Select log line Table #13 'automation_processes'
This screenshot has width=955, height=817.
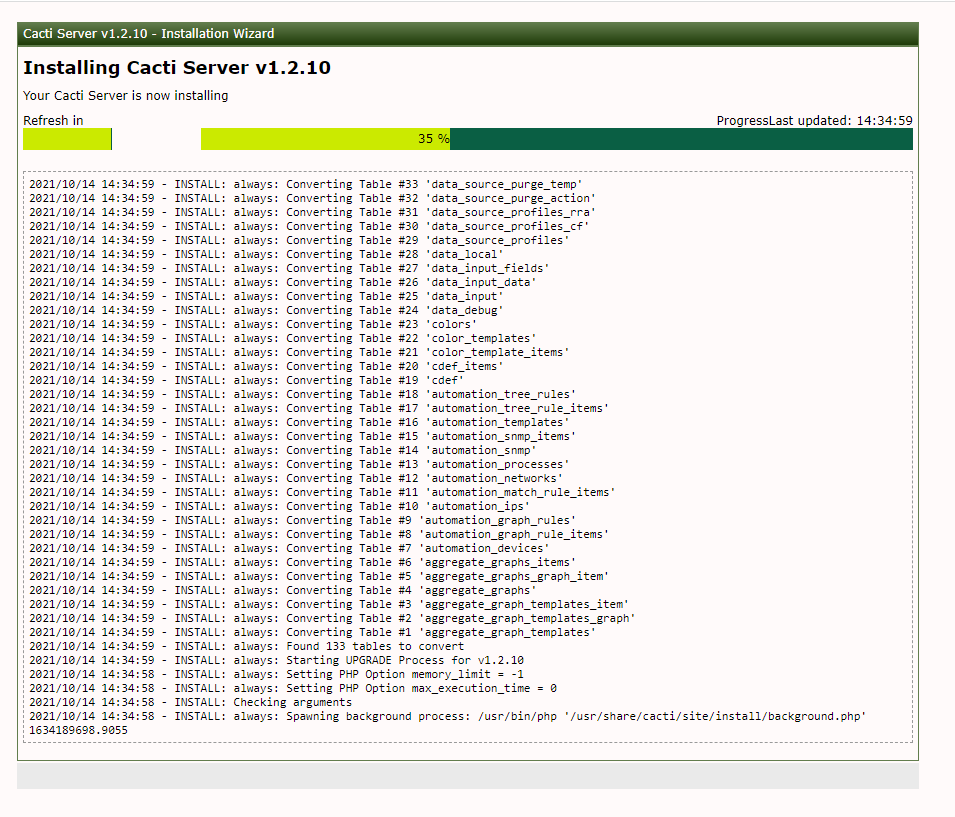(x=299, y=464)
